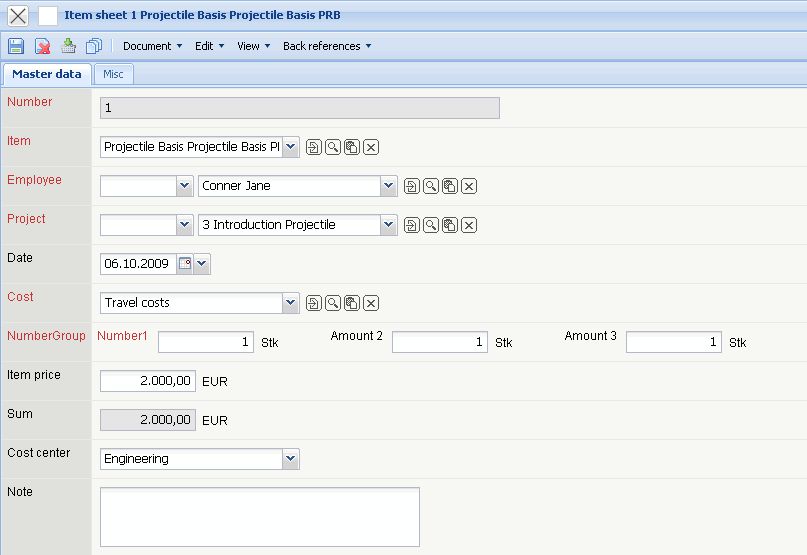Open the Travel costs dropdown list
The image size is (807, 555).
coord(290,303)
